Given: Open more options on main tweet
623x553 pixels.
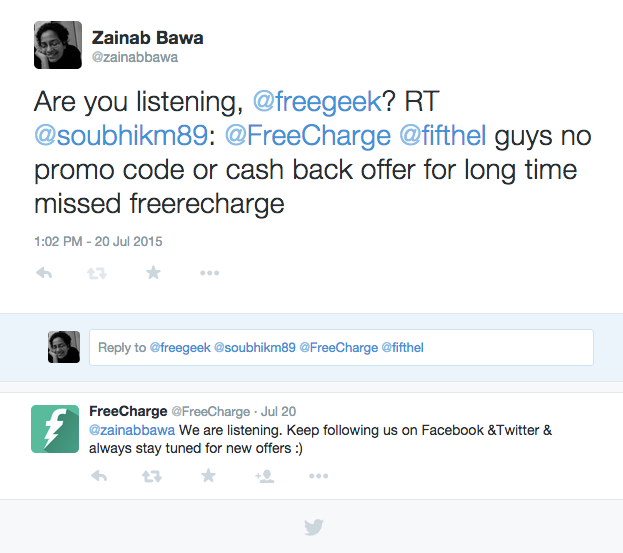Looking at the screenshot, I should coord(208,273).
